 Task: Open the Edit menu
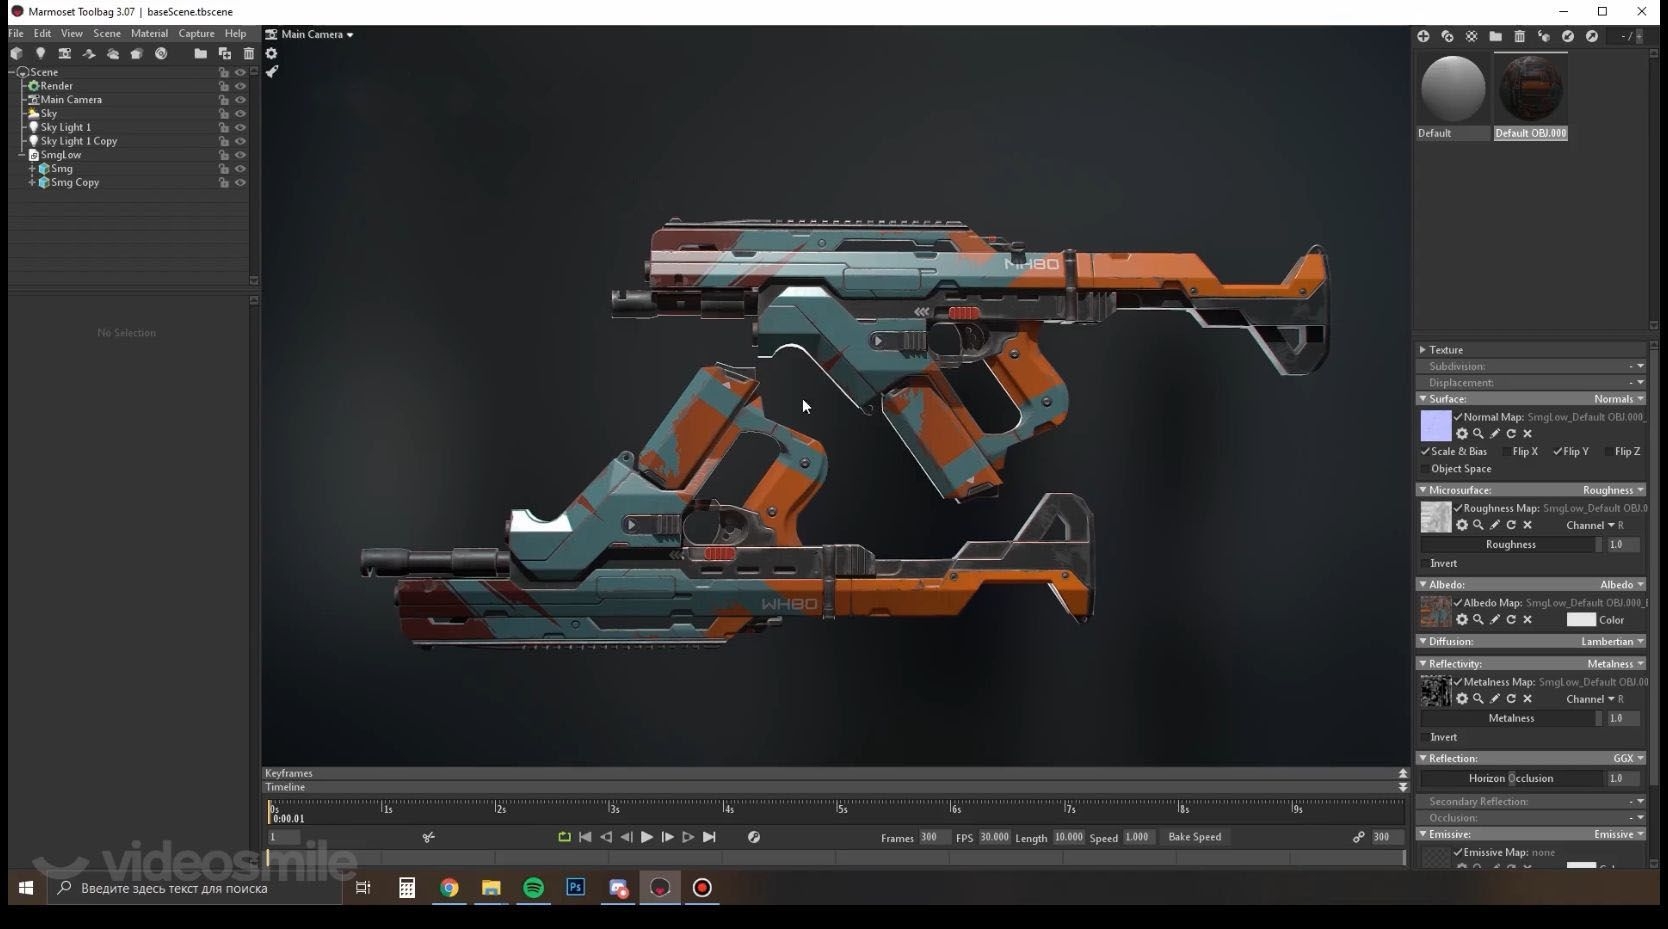click(x=42, y=34)
